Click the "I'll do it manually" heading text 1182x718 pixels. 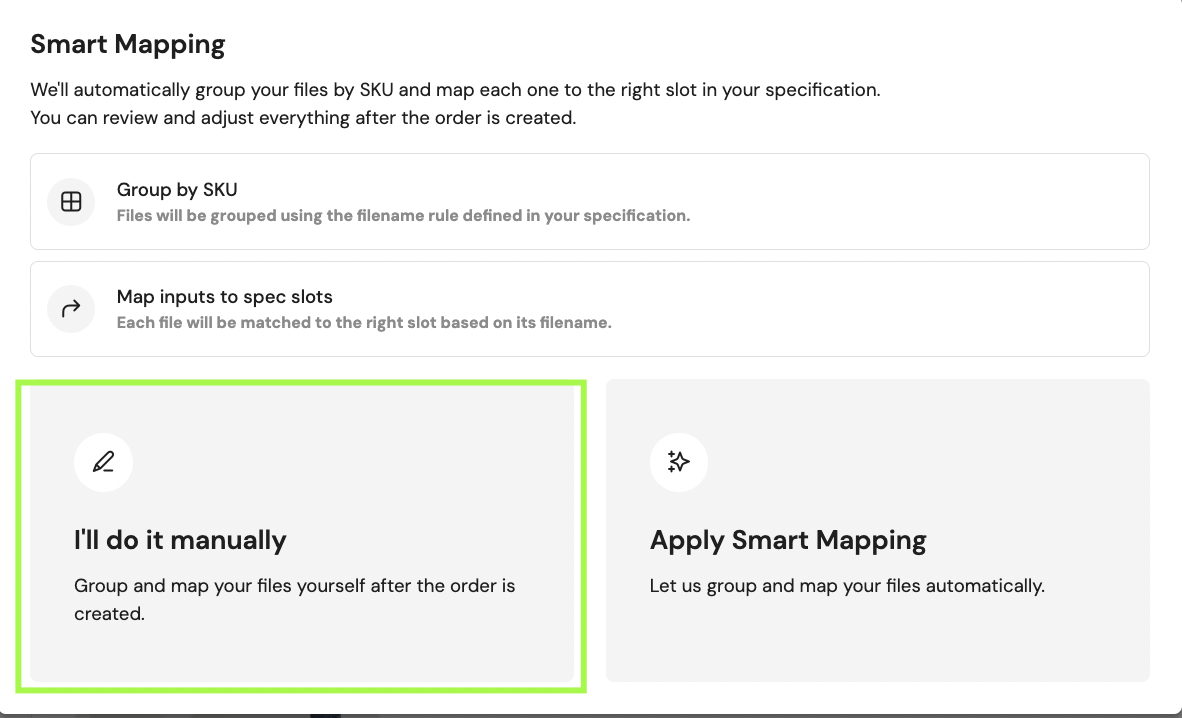coord(180,540)
